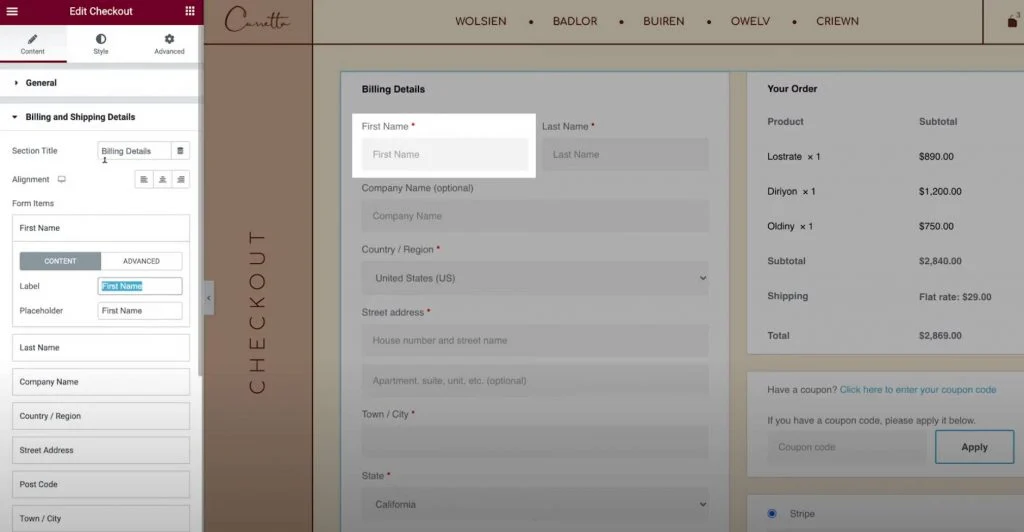The image size is (1024, 532).
Task: Select the CONTENT toggle for First Name
Action: [60, 261]
